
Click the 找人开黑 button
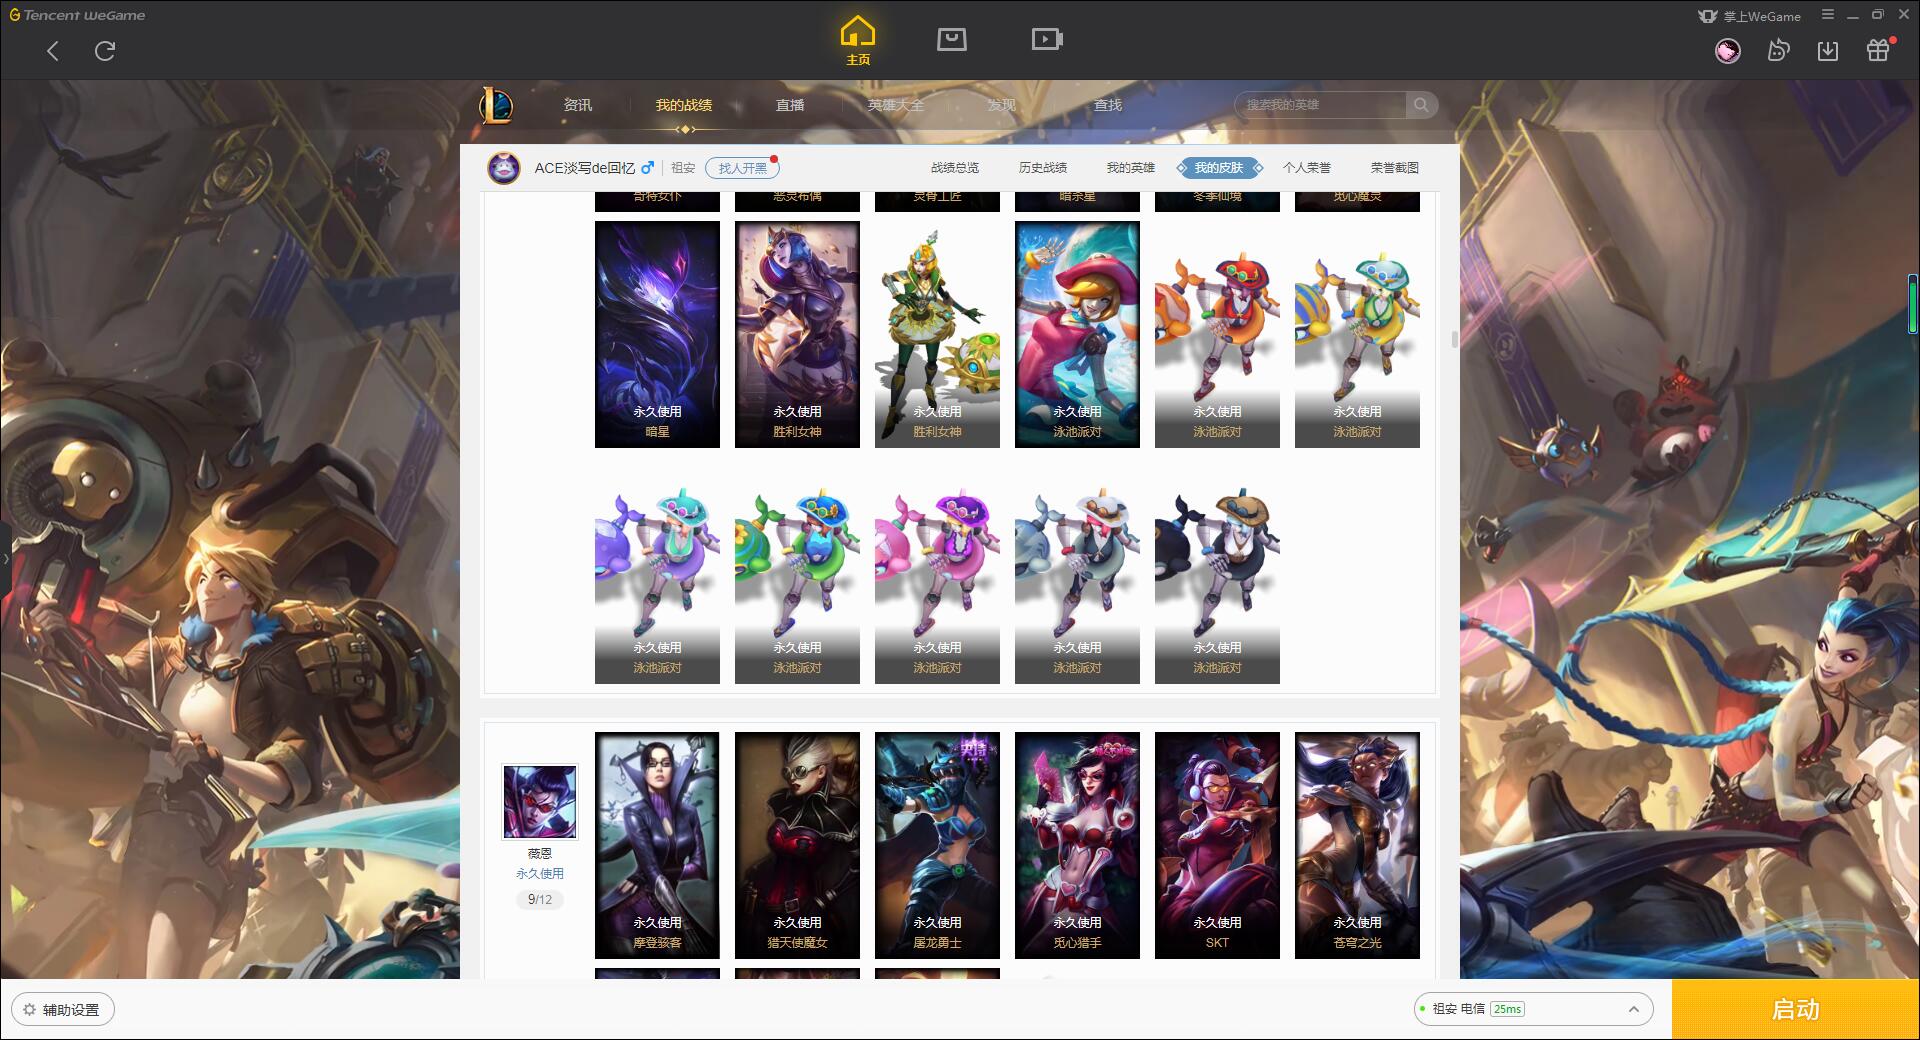pos(742,168)
